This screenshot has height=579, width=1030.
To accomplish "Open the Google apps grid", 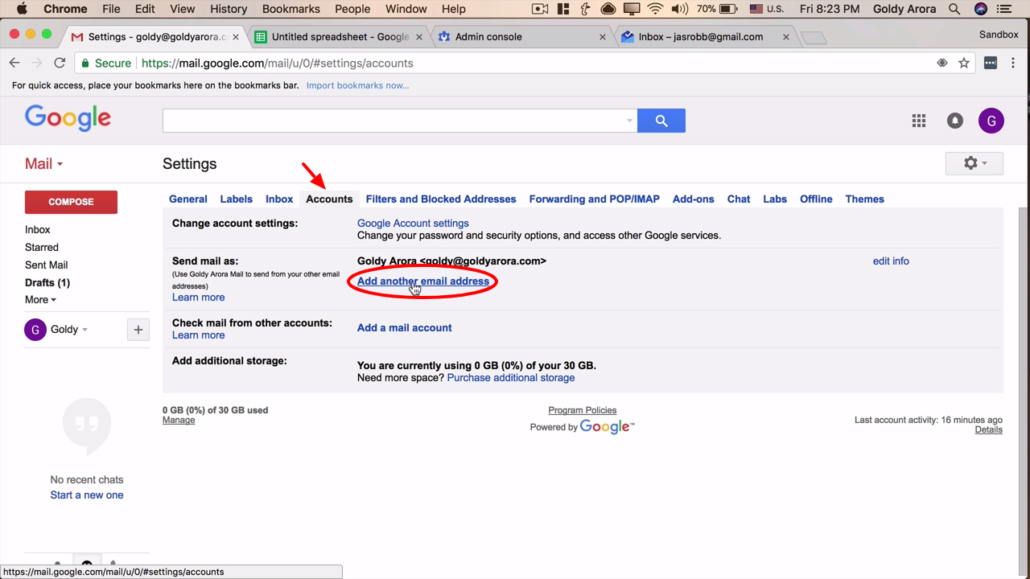I will [918, 120].
